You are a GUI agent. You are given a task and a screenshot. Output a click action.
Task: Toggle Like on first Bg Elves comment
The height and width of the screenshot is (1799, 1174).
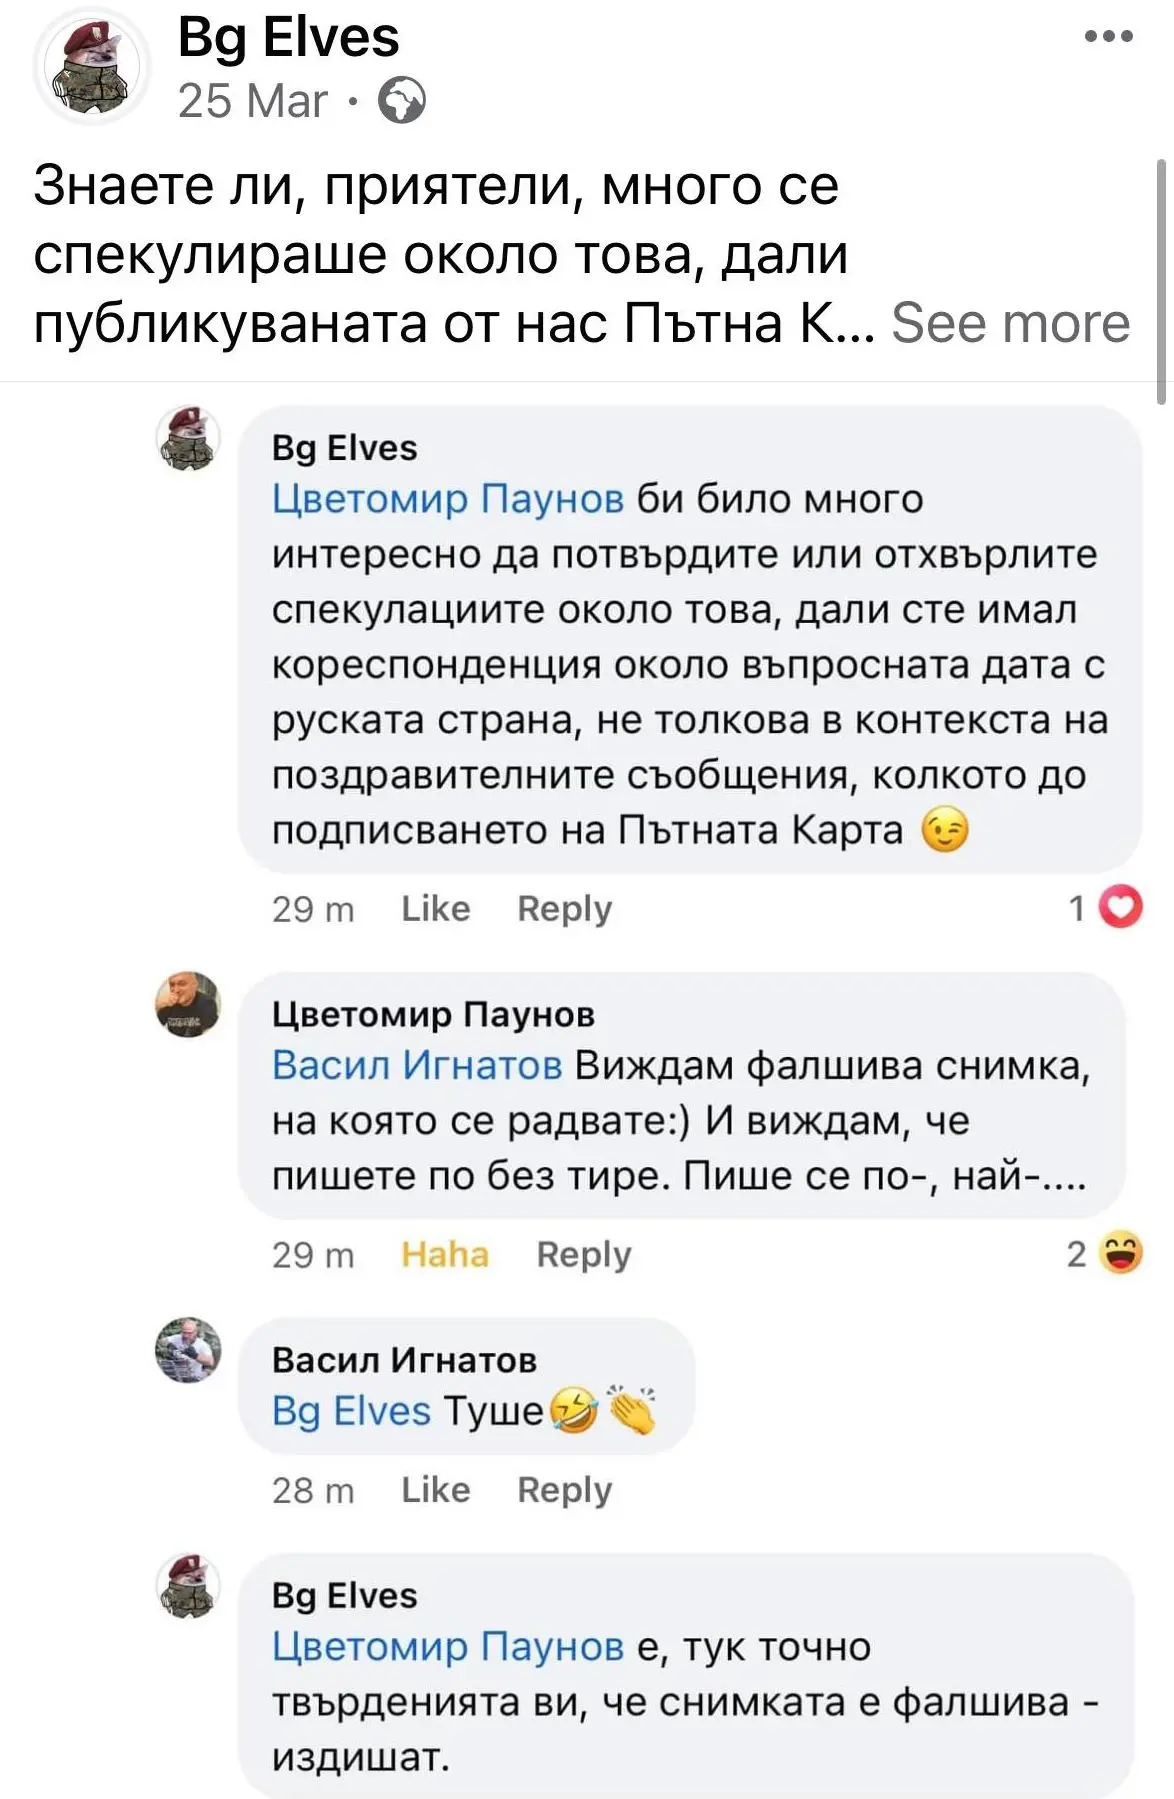[x=435, y=908]
